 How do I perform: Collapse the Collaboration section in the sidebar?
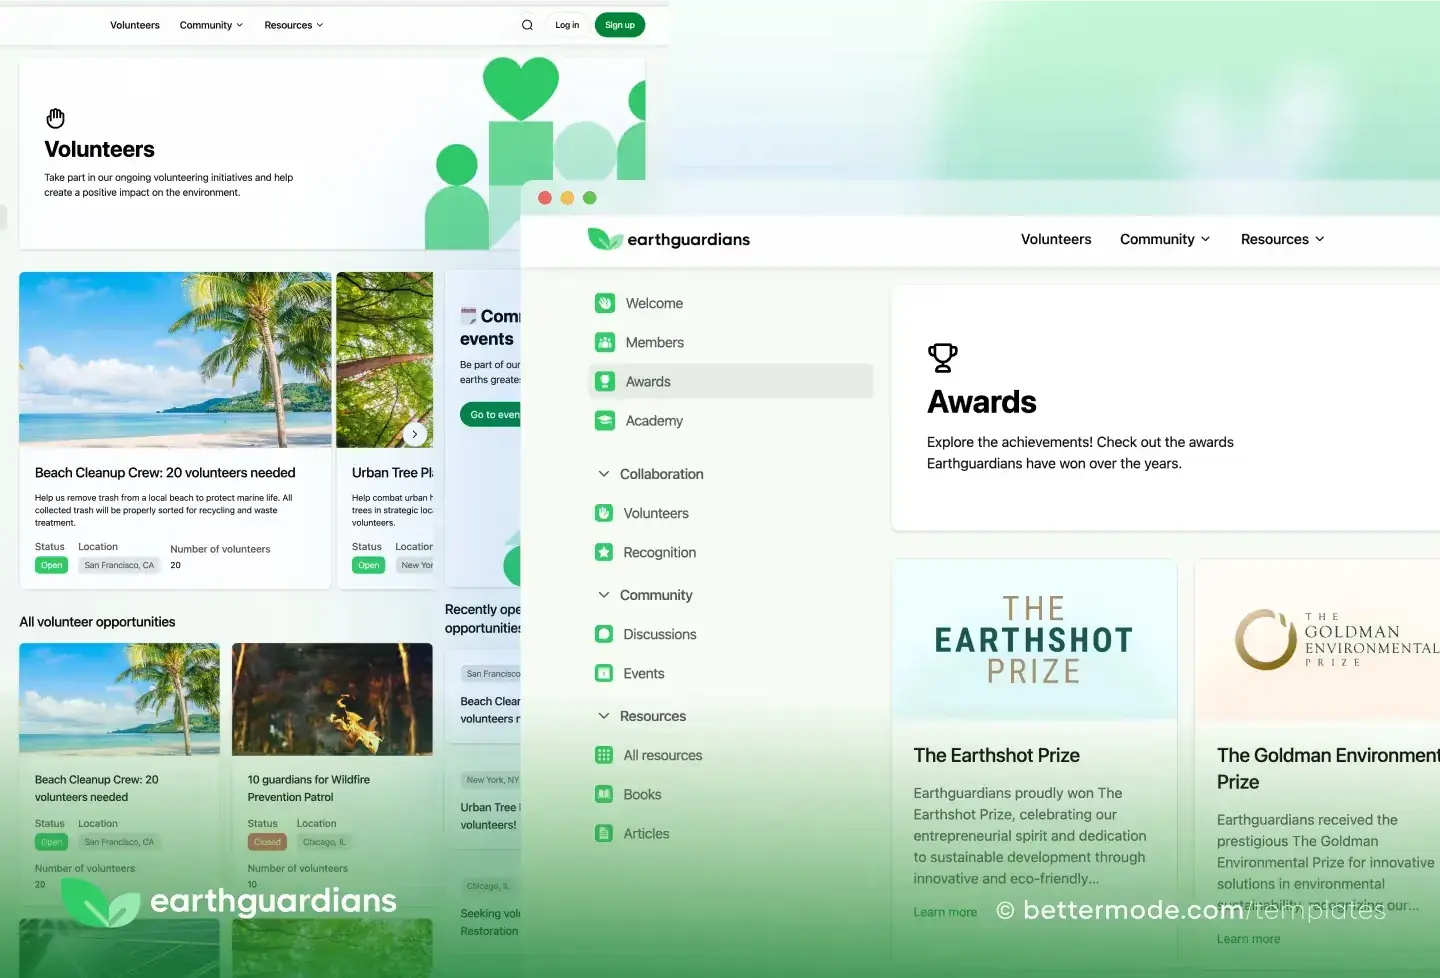click(x=604, y=474)
